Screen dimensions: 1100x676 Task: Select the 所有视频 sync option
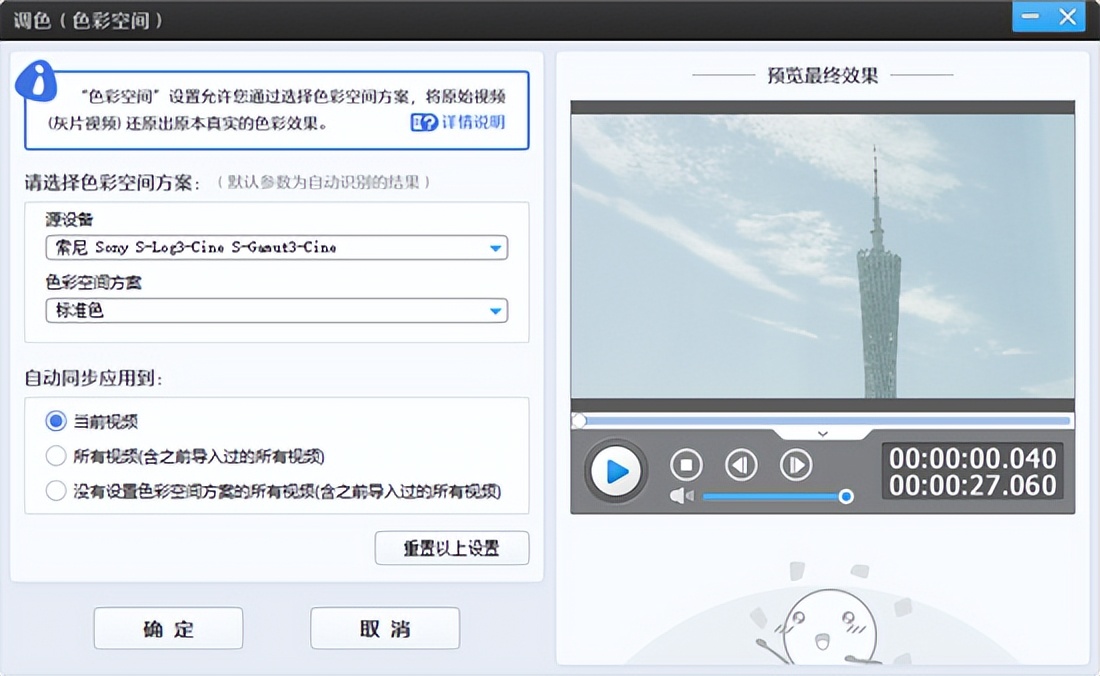[56, 457]
